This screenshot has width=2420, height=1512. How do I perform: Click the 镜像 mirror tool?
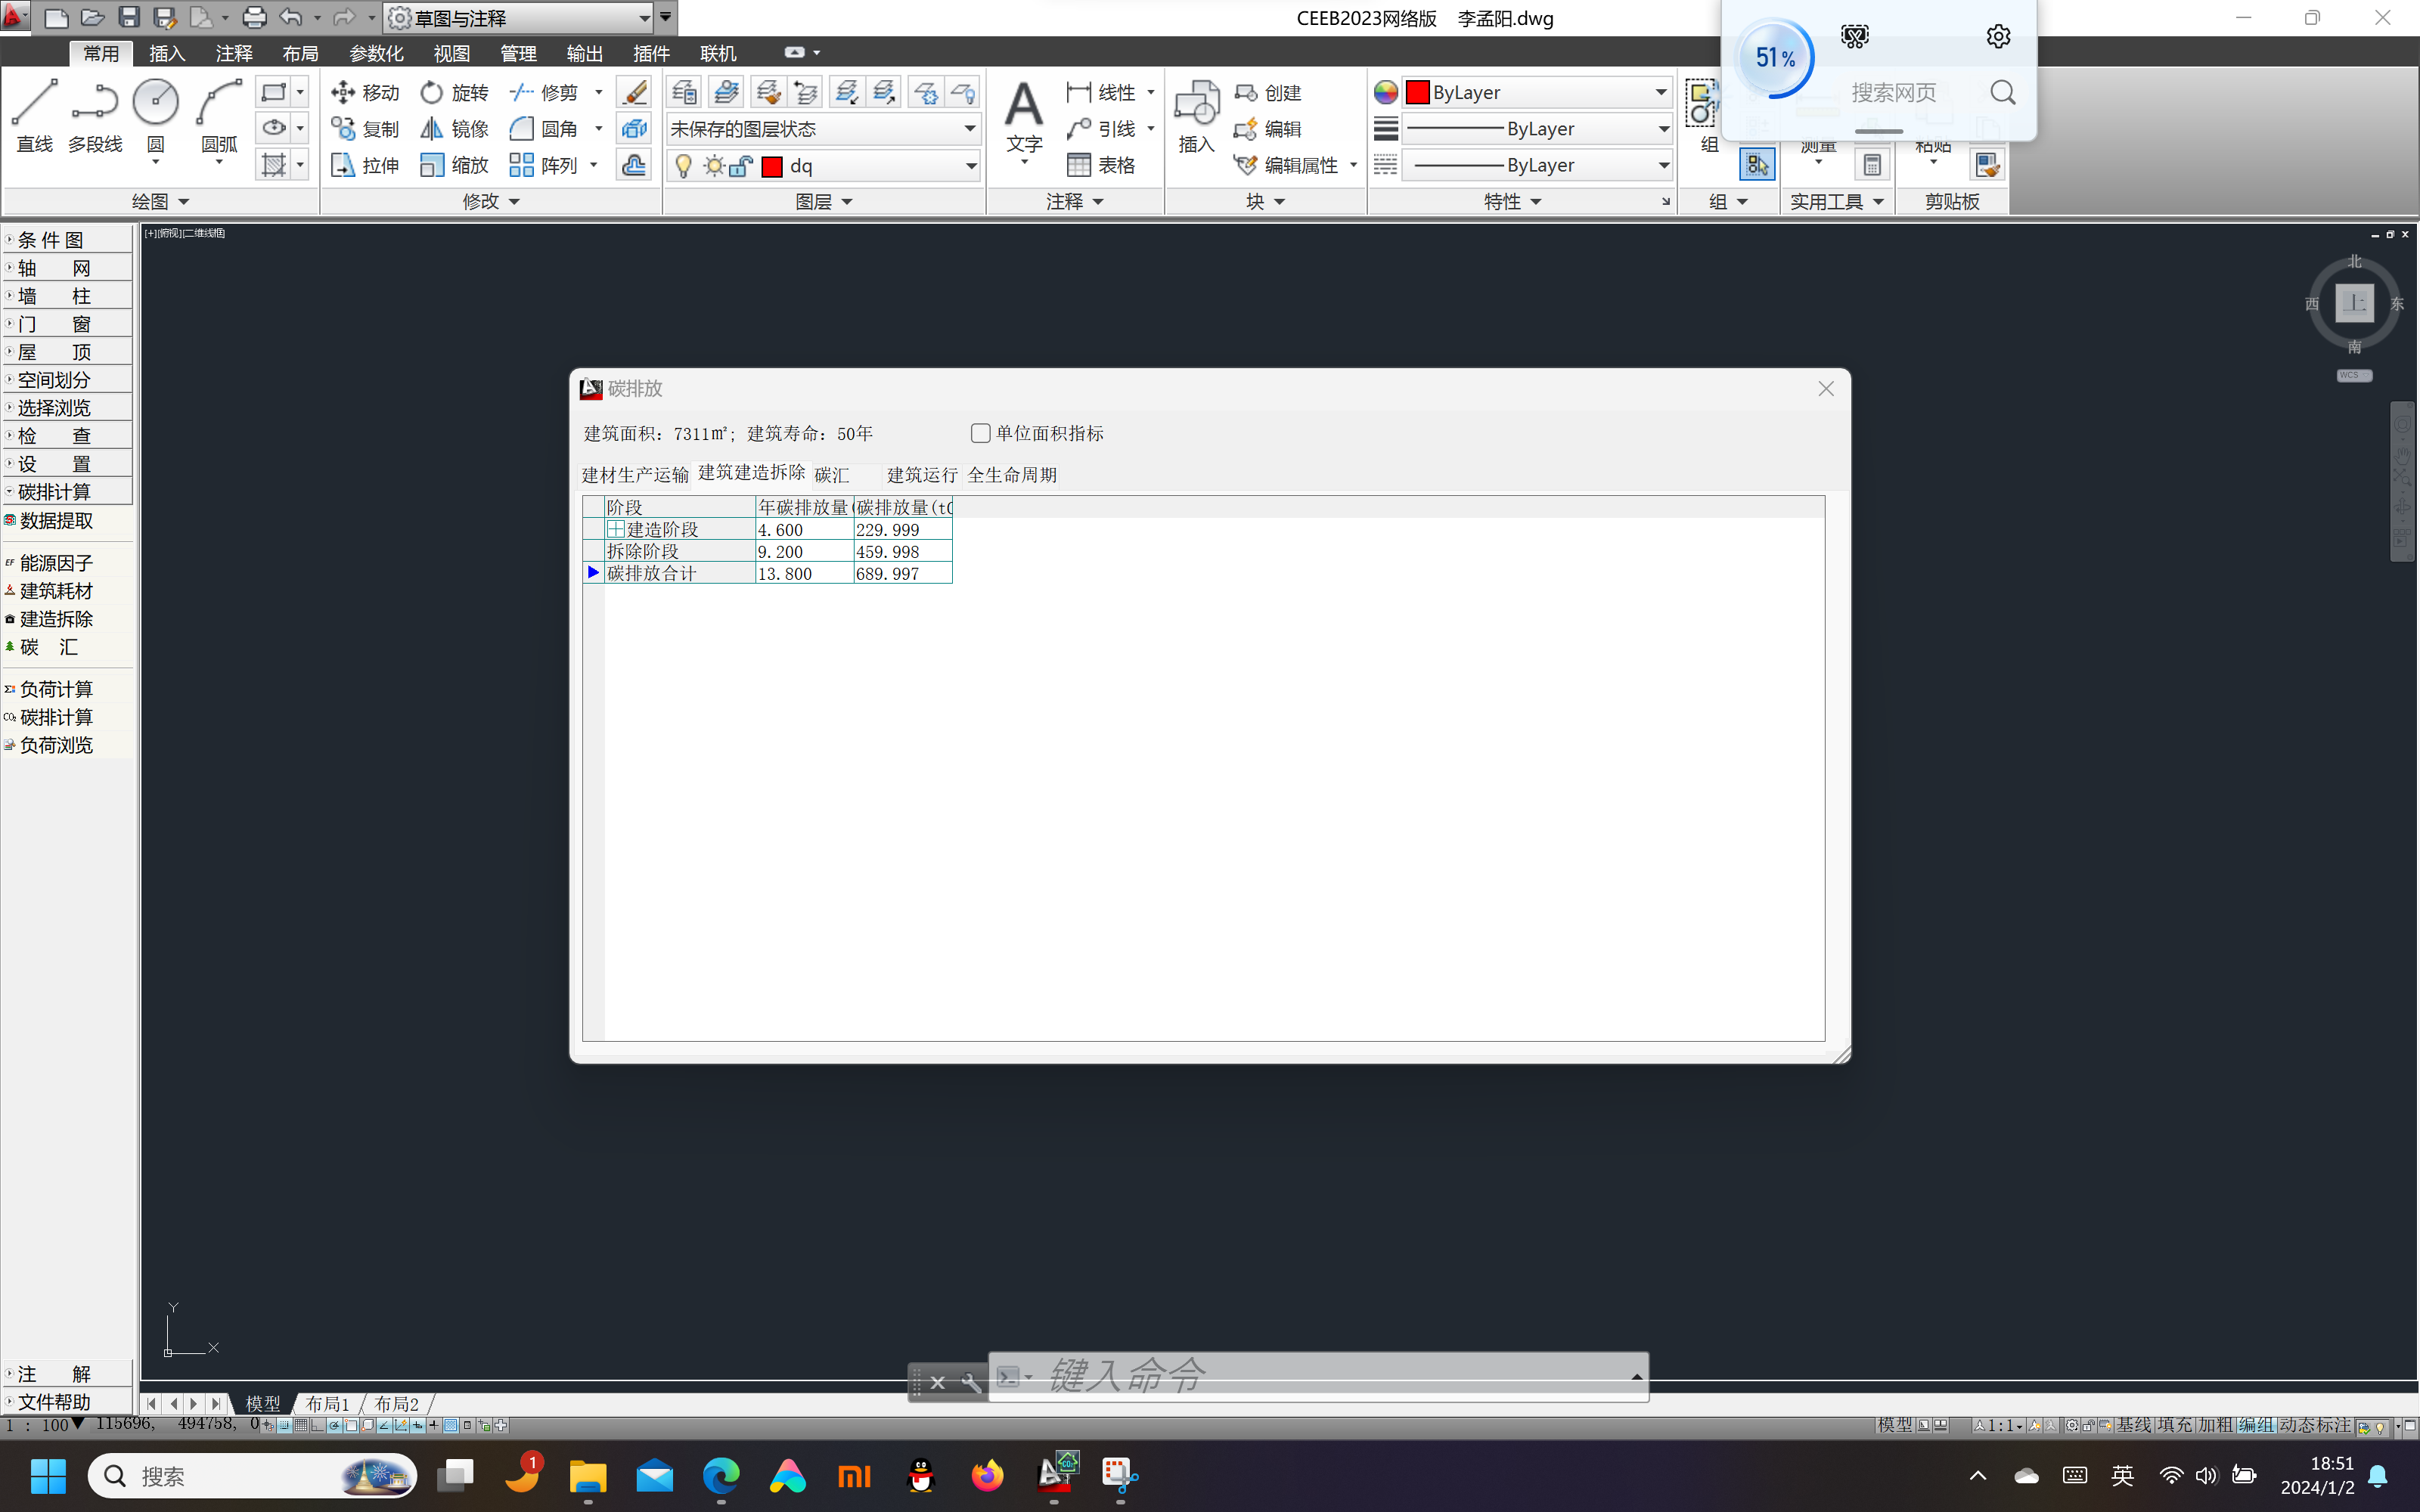click(455, 129)
